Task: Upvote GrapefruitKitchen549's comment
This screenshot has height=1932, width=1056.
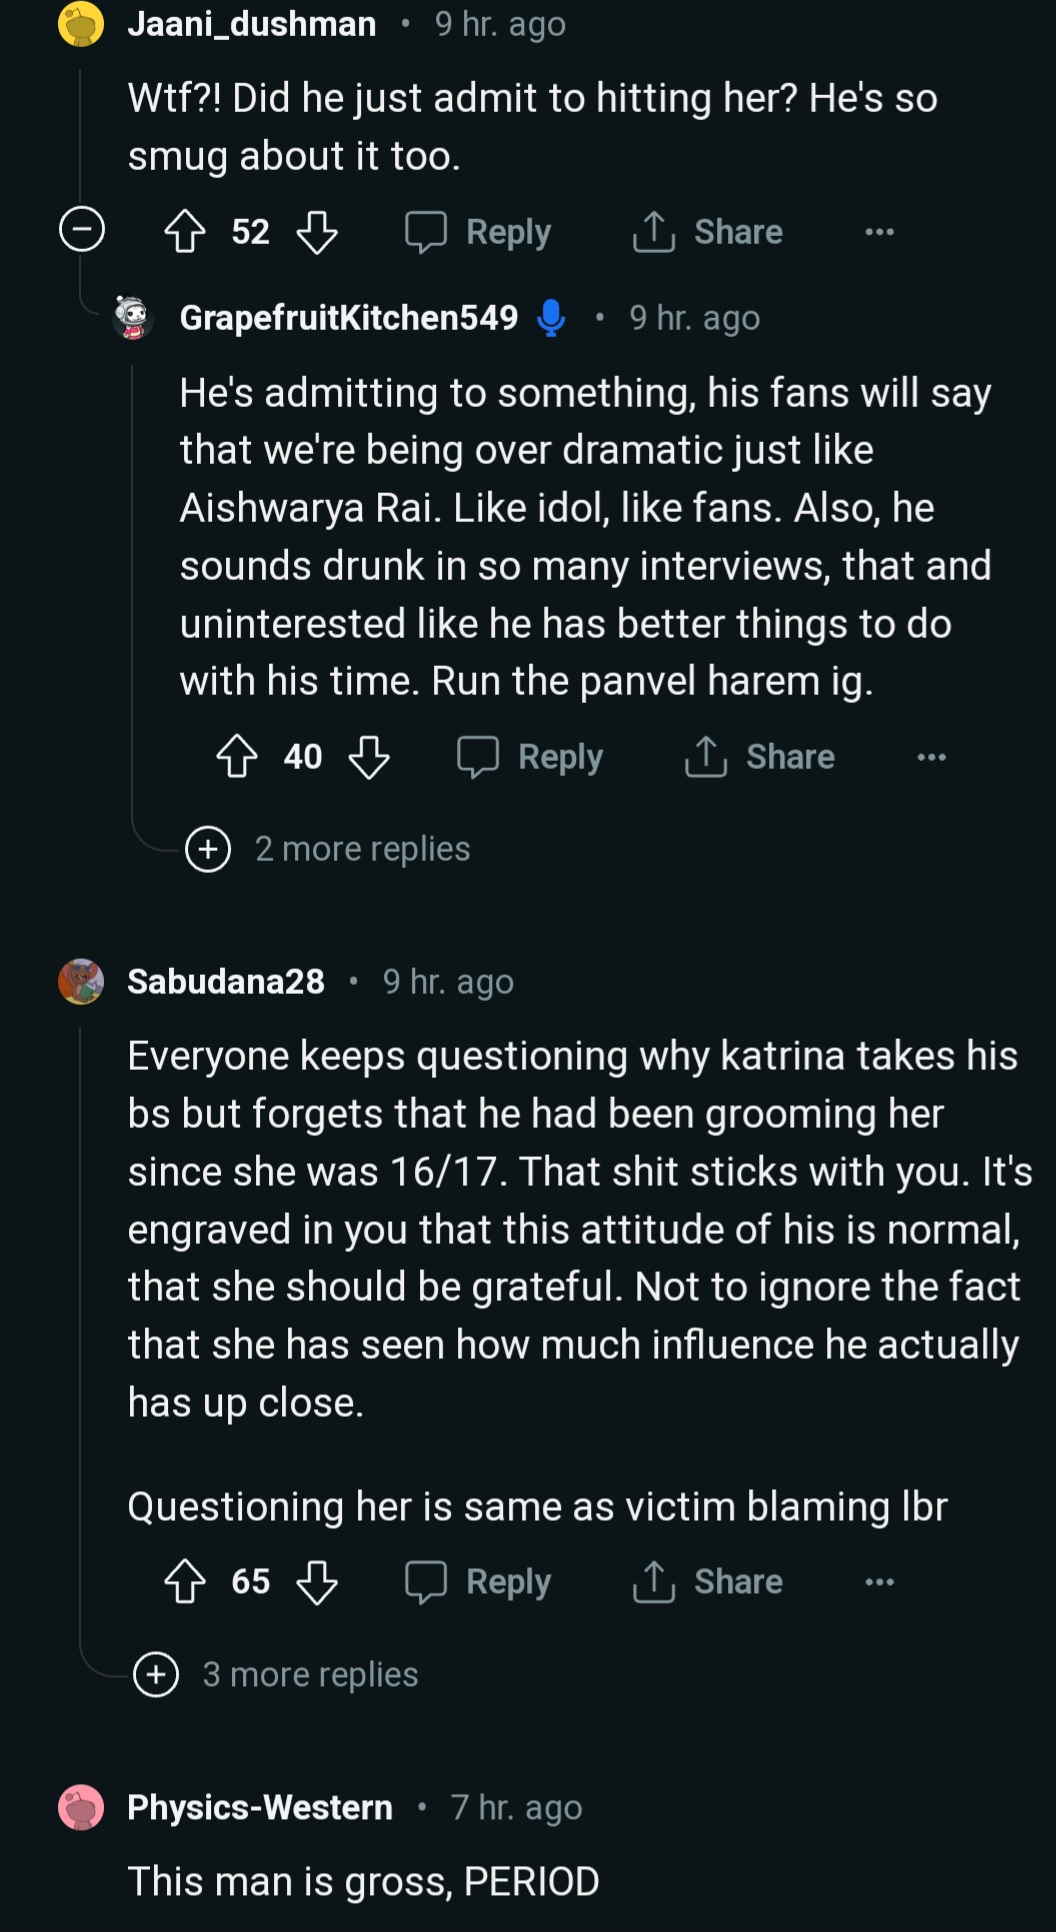Action: [x=237, y=757]
